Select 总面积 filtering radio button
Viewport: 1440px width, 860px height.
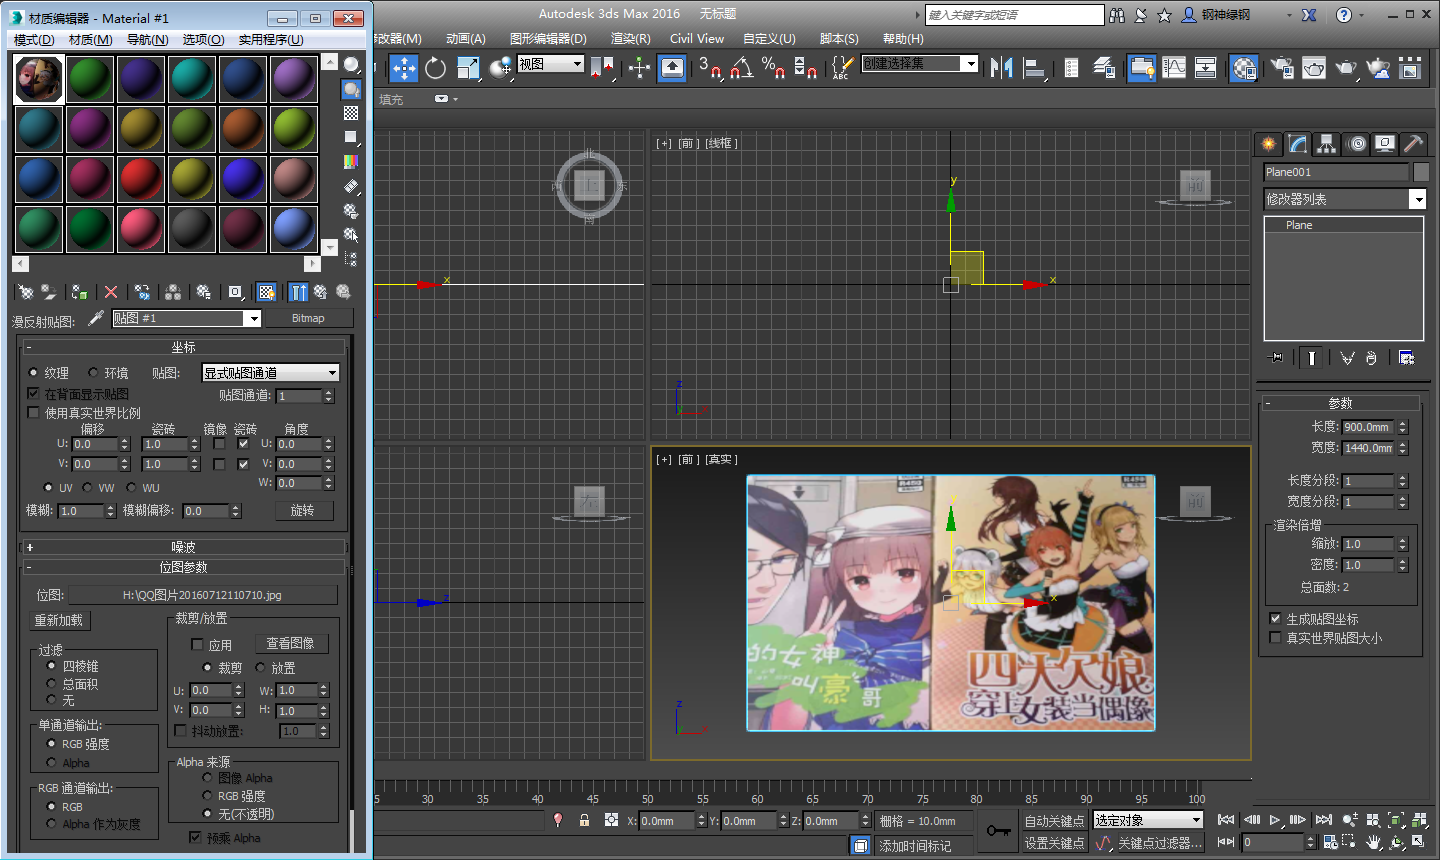[51, 683]
